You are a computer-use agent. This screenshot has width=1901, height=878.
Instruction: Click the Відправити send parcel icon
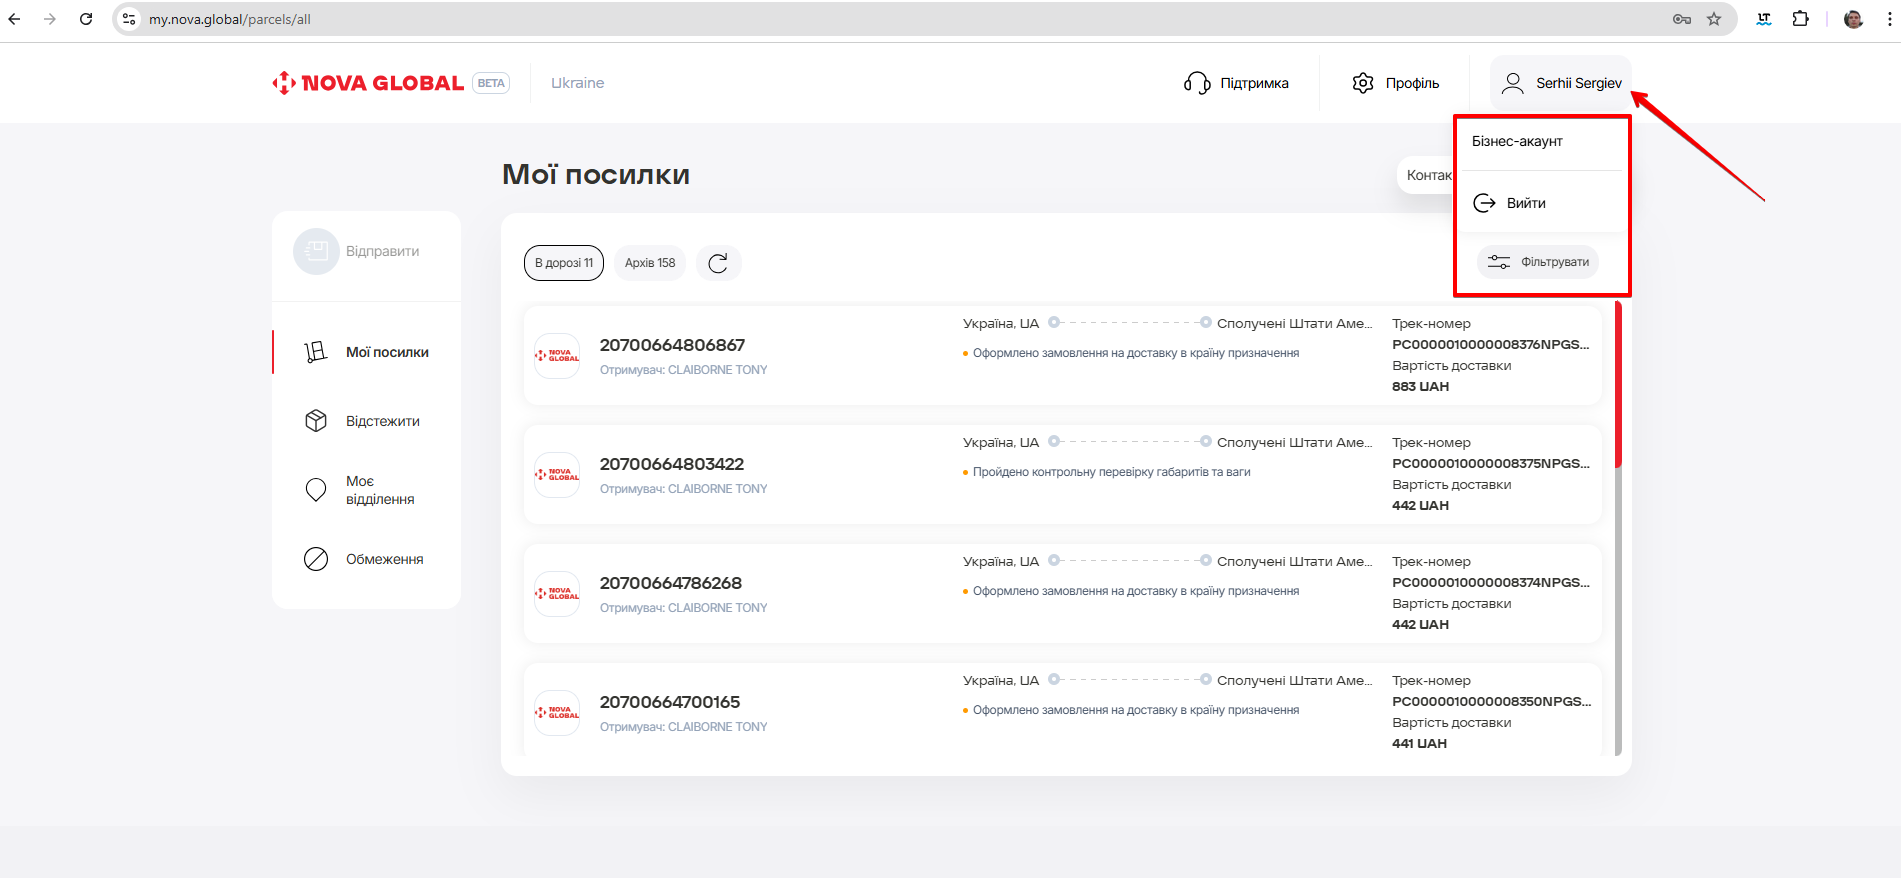316,251
